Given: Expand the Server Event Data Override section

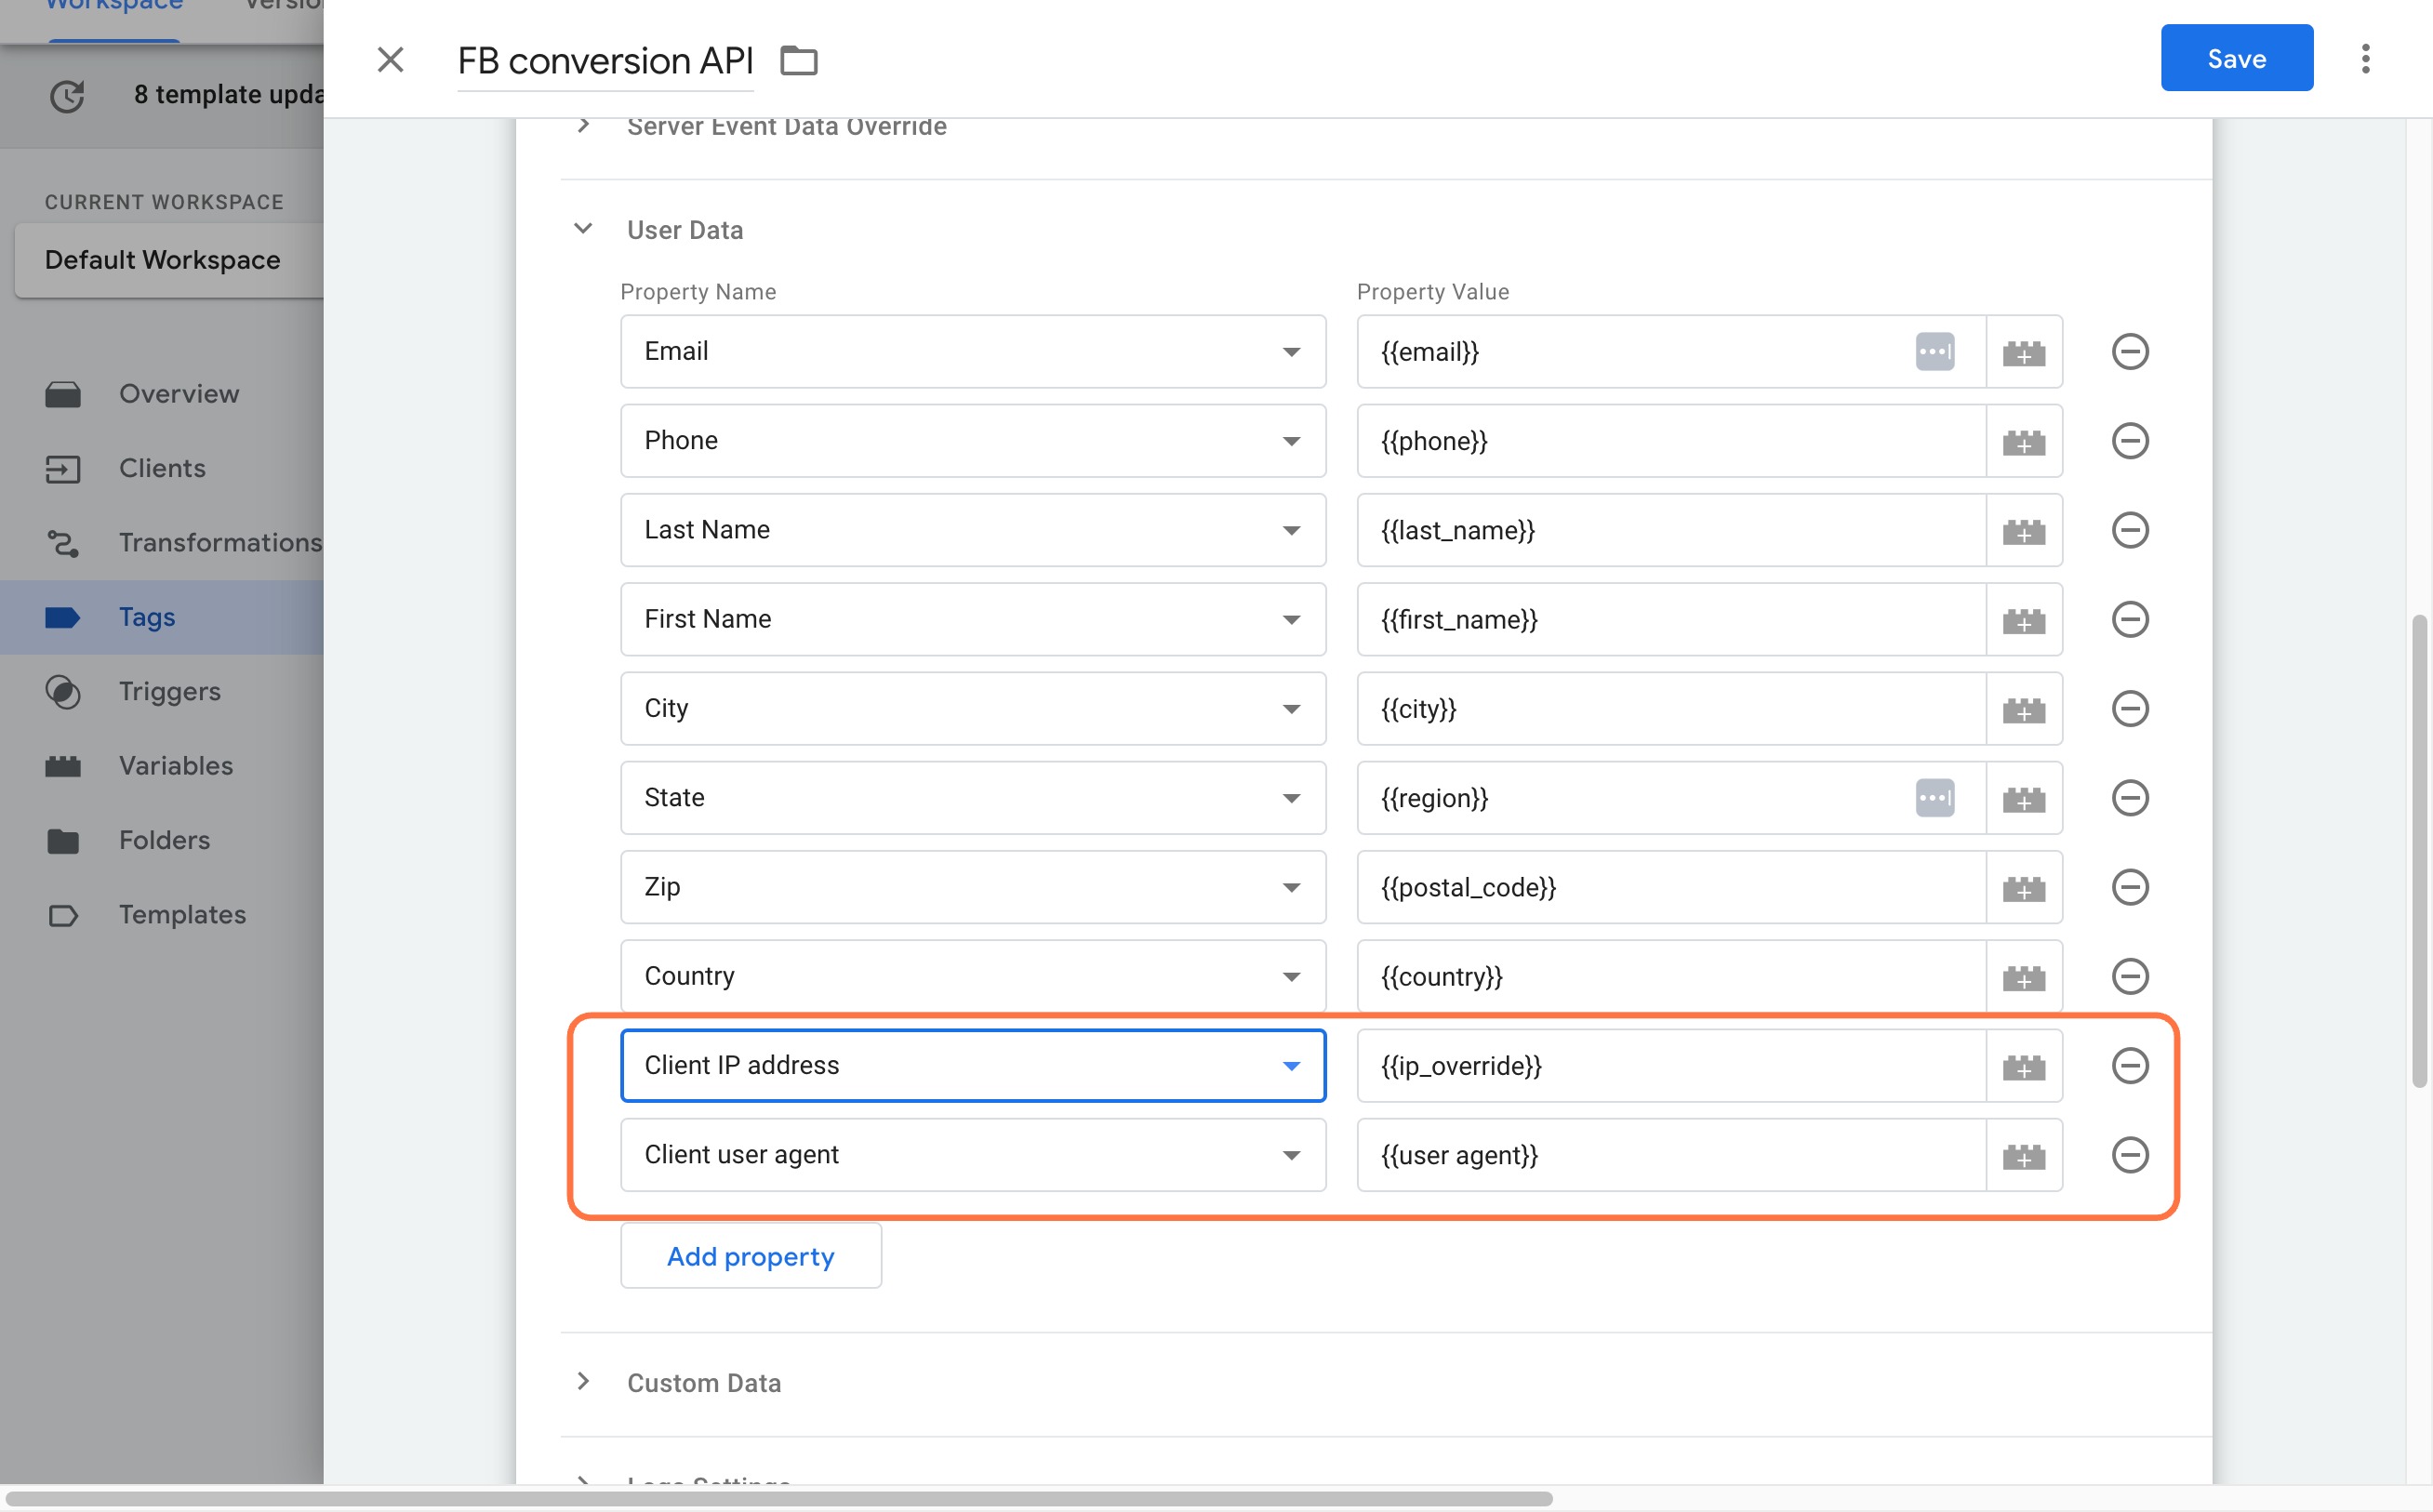Looking at the screenshot, I should pyautogui.click(x=583, y=126).
